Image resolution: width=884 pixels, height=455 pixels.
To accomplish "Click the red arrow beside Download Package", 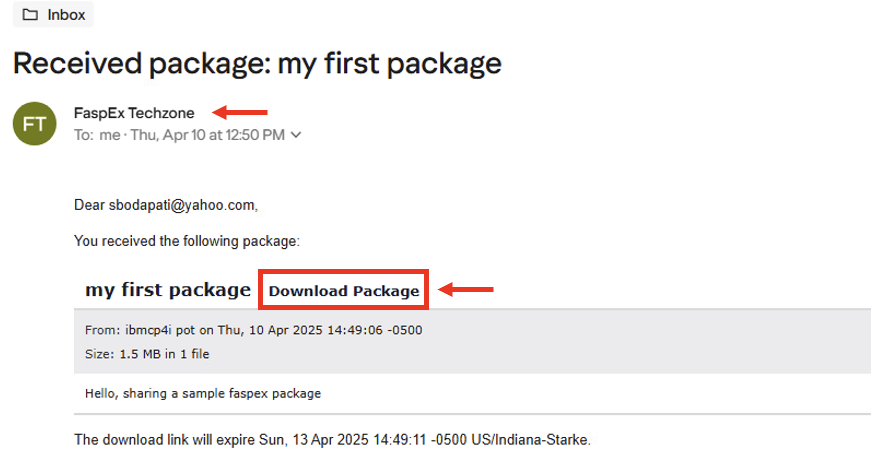I will pyautogui.click(x=466, y=290).
